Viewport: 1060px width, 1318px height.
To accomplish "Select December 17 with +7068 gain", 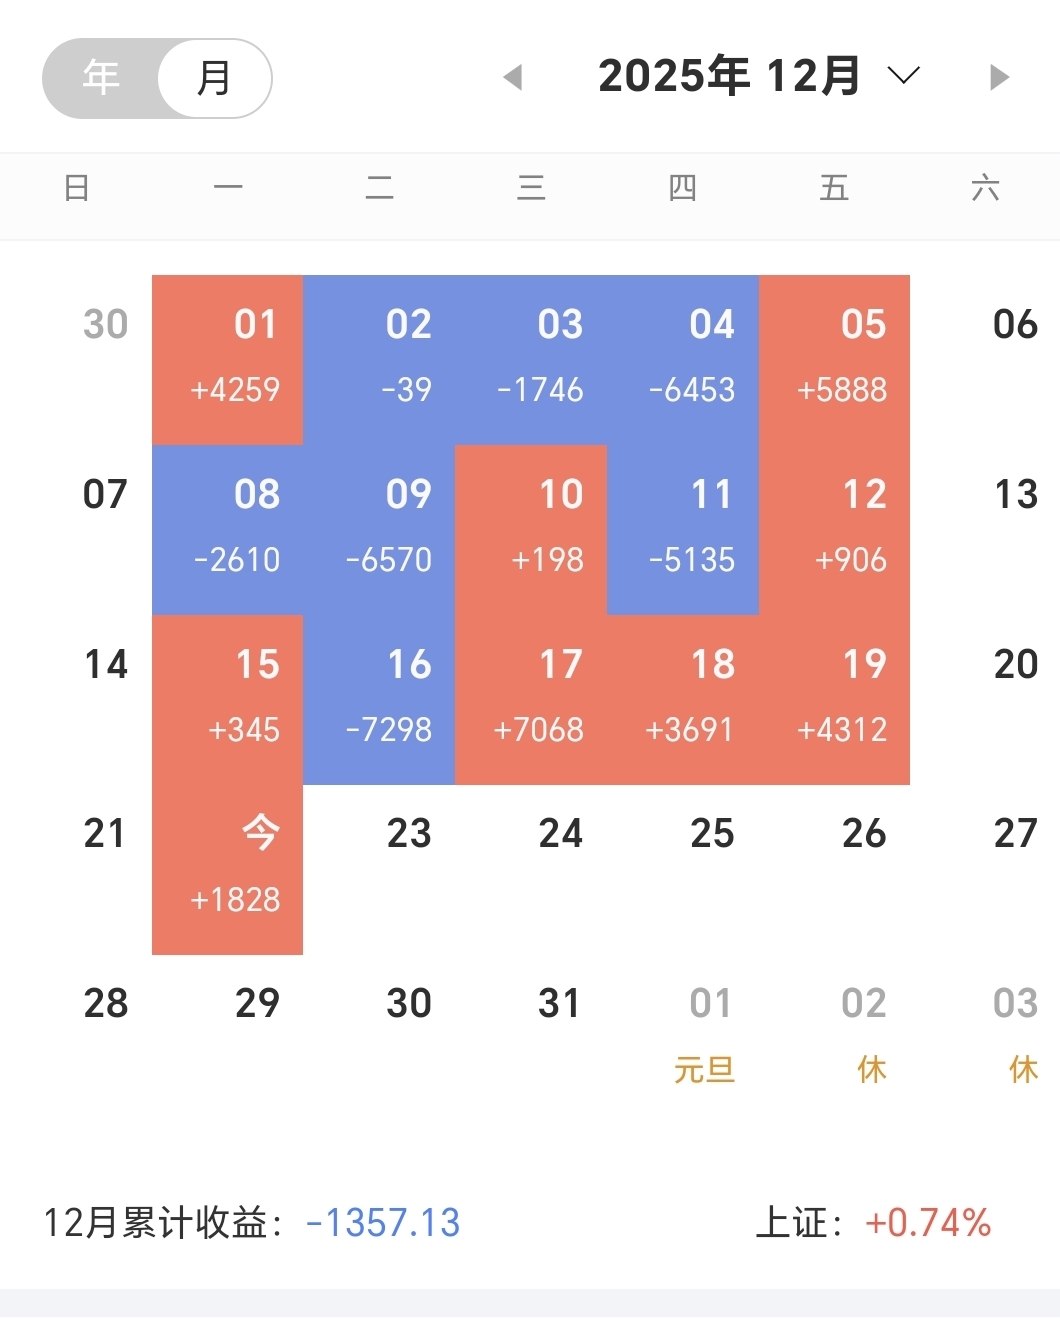I will [531, 699].
